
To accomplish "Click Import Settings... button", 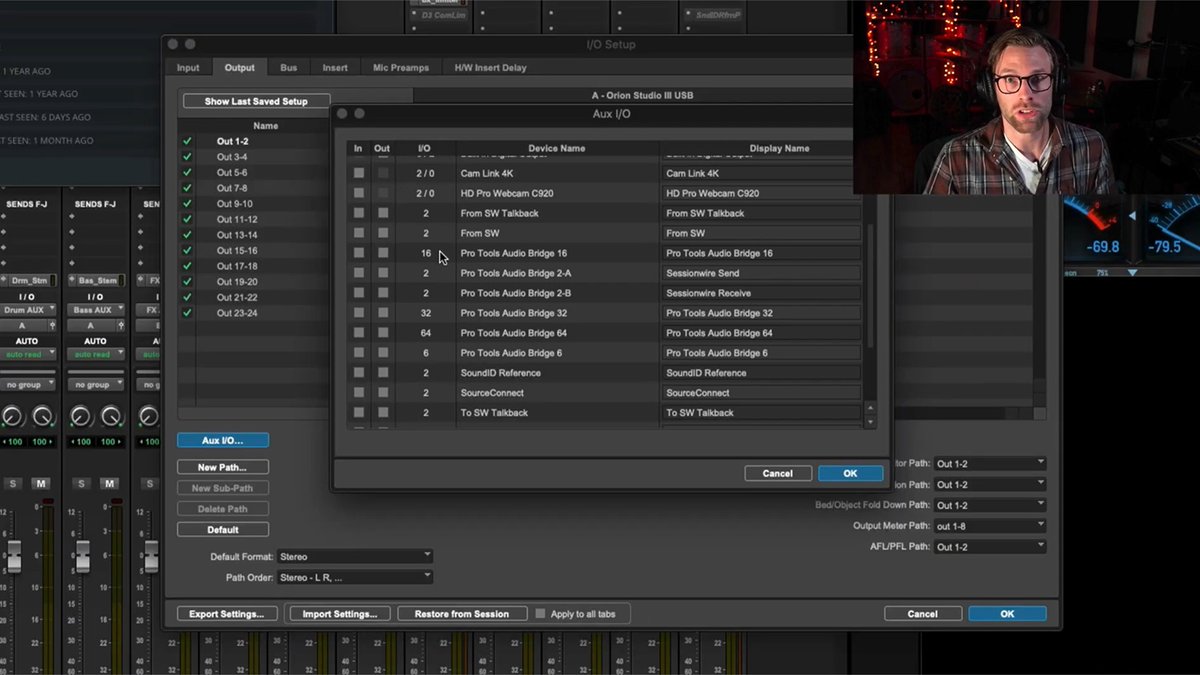I will (340, 614).
